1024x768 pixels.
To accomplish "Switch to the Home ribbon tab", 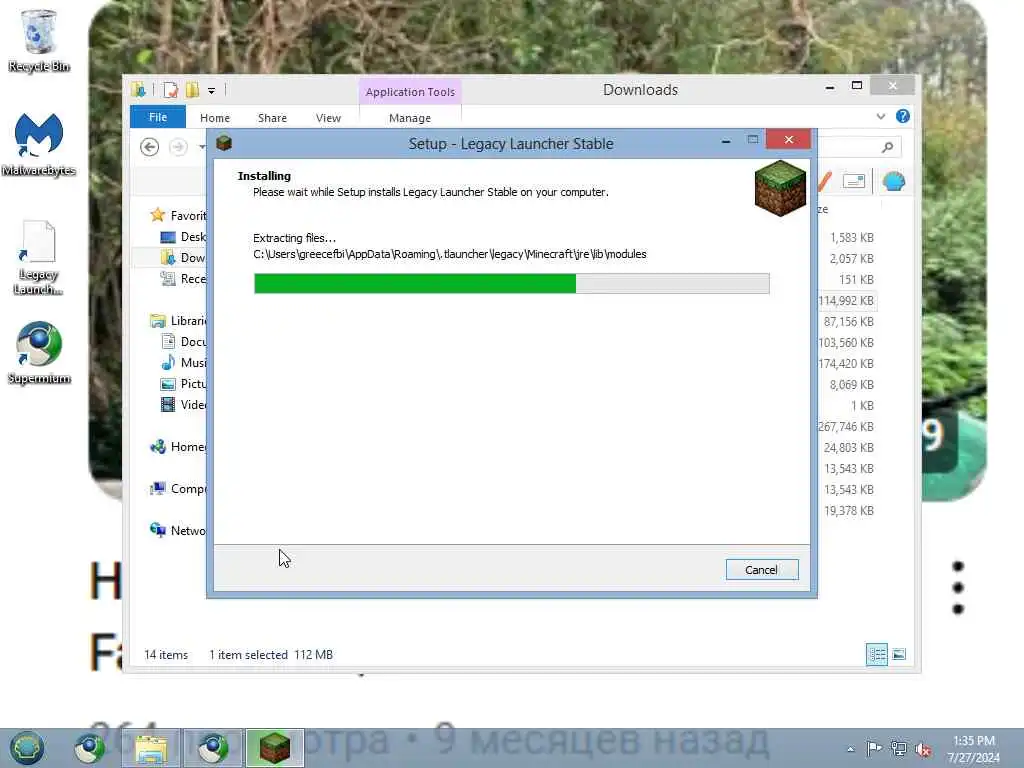I will [x=215, y=118].
